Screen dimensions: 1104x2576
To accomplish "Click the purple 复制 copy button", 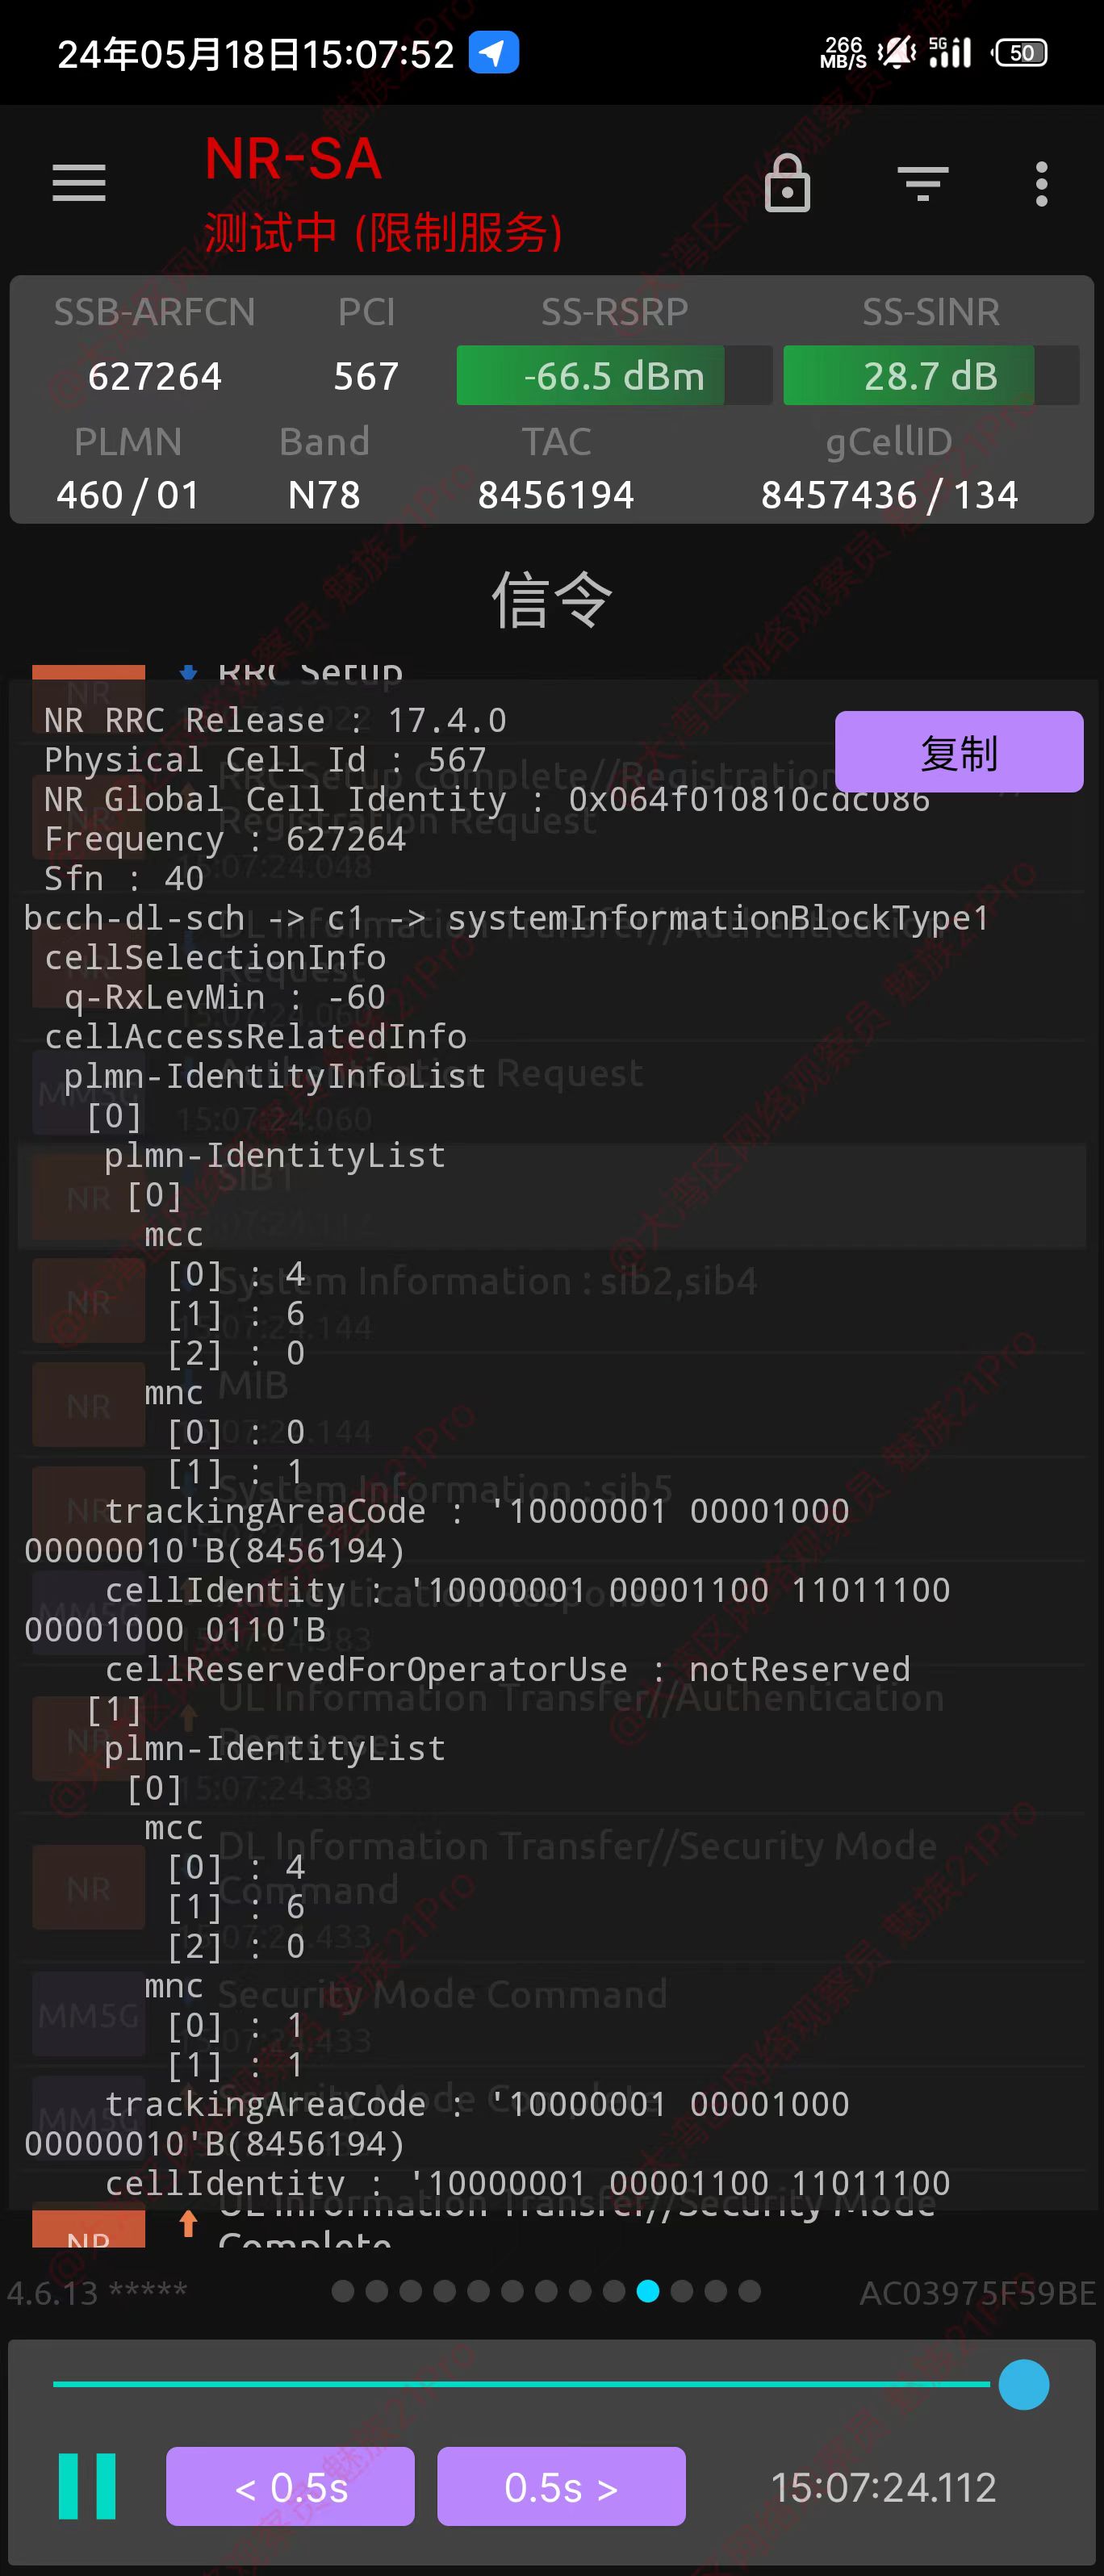I will [958, 752].
